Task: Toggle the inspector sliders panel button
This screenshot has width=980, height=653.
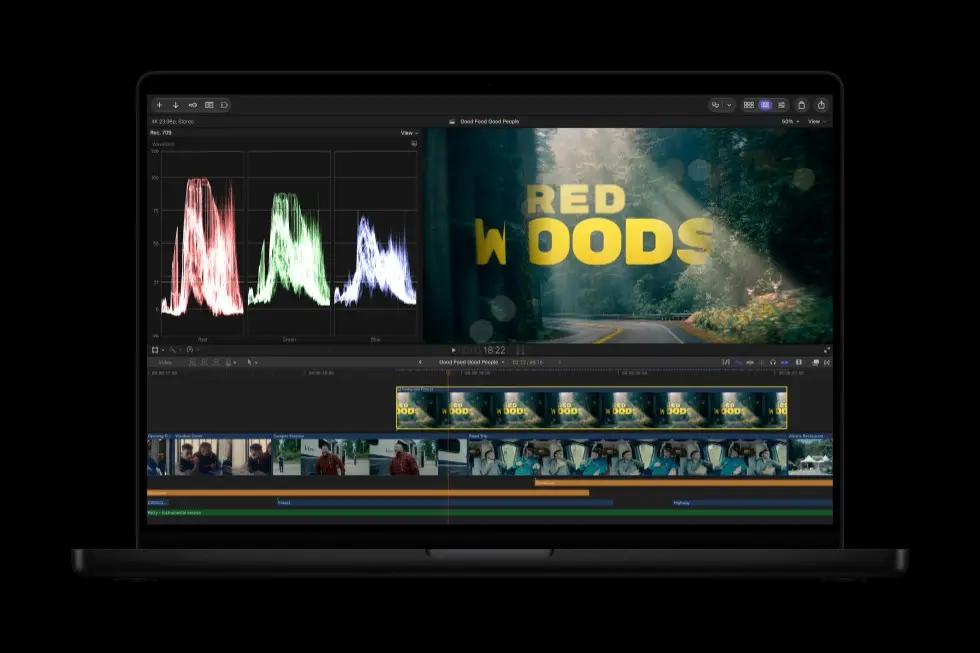Action: tap(781, 105)
